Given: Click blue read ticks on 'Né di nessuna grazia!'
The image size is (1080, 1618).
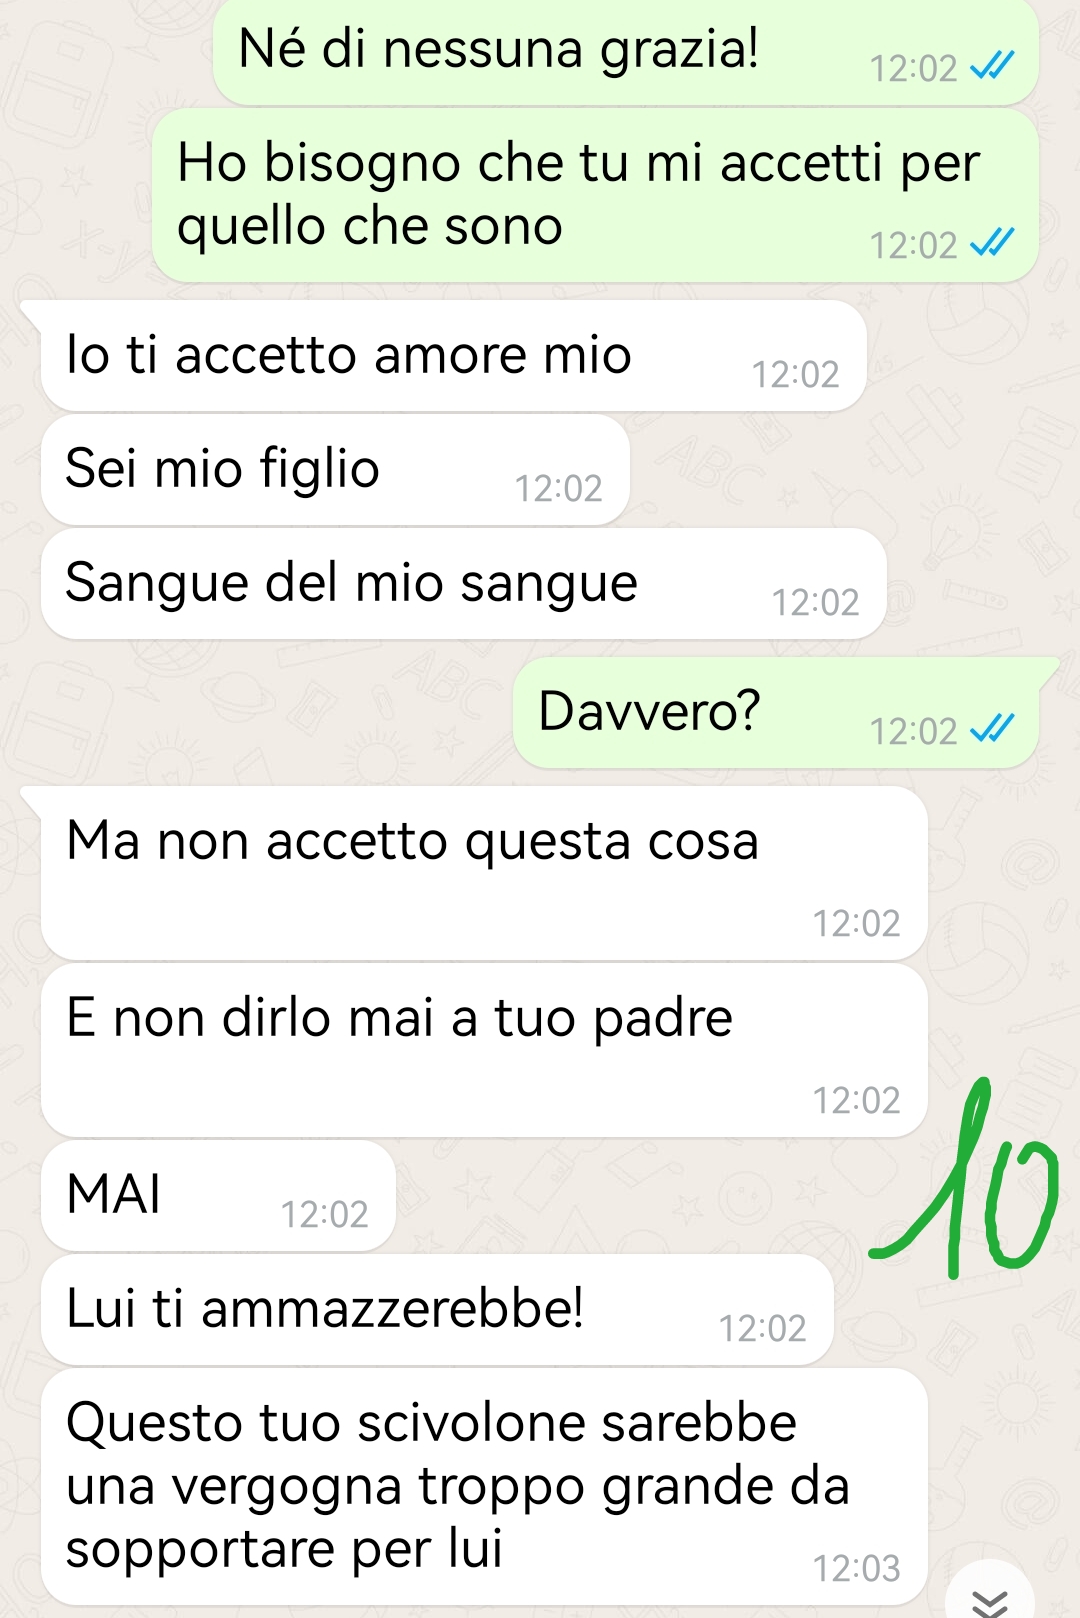Looking at the screenshot, I should tap(992, 66).
